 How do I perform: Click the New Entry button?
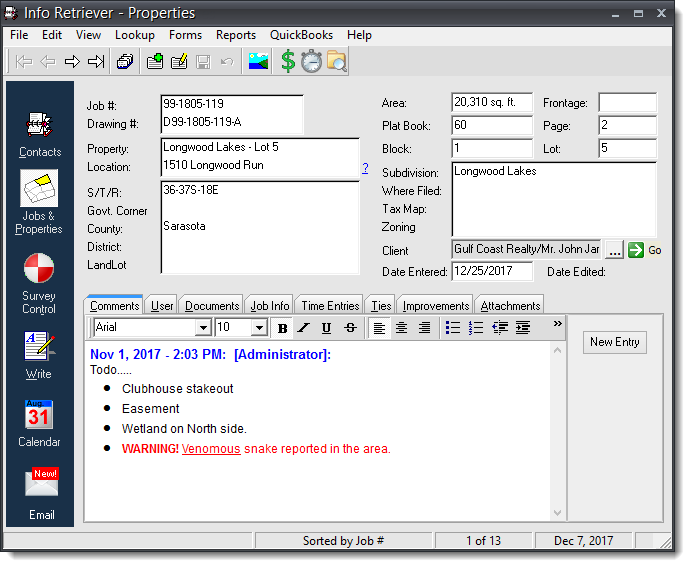614,342
